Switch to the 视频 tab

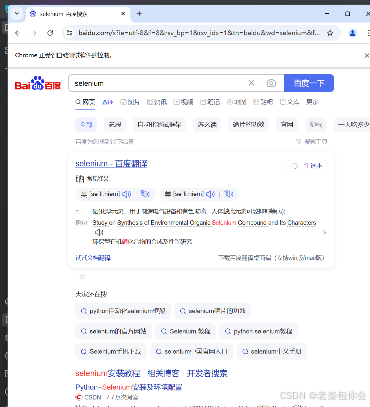[183, 102]
